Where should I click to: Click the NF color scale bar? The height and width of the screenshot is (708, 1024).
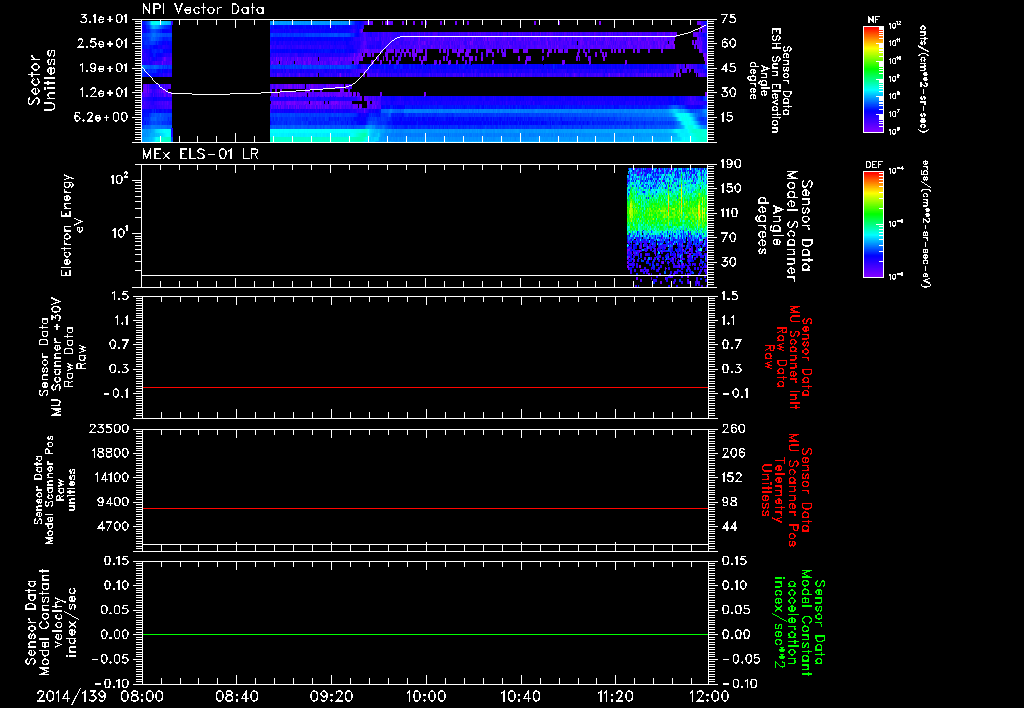tap(873, 79)
